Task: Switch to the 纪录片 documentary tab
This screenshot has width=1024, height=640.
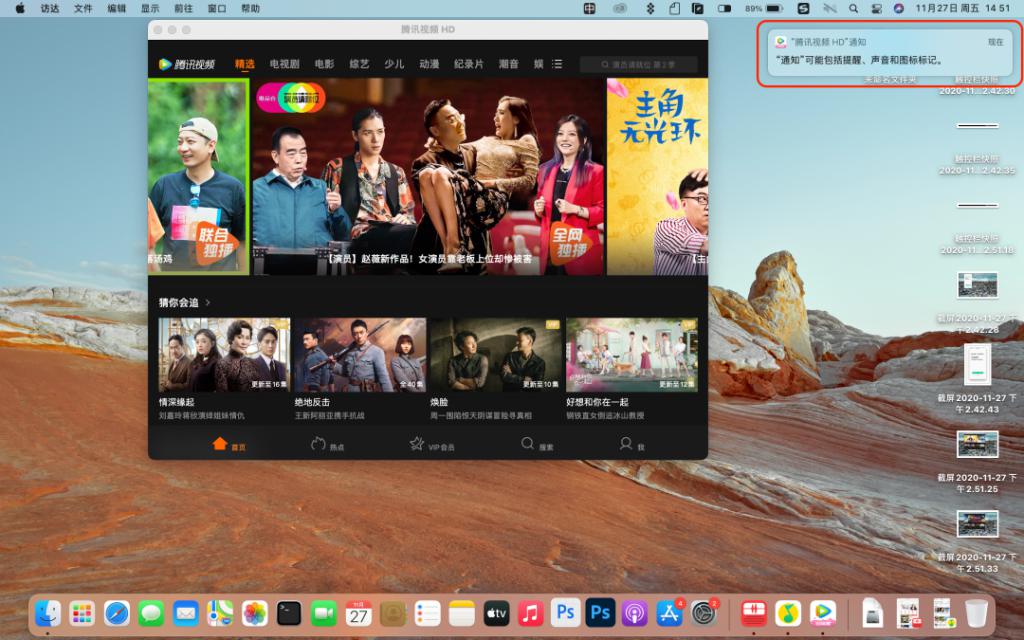Action: (x=470, y=63)
